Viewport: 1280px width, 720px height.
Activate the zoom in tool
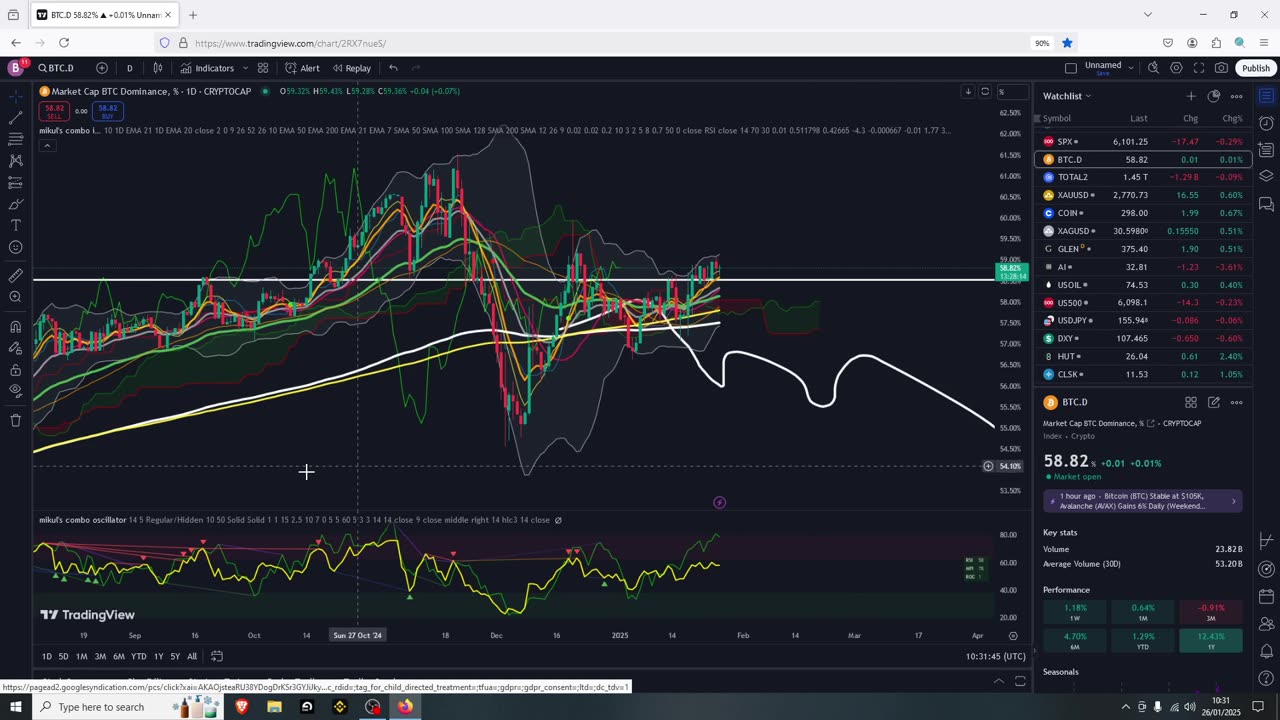tap(16, 297)
